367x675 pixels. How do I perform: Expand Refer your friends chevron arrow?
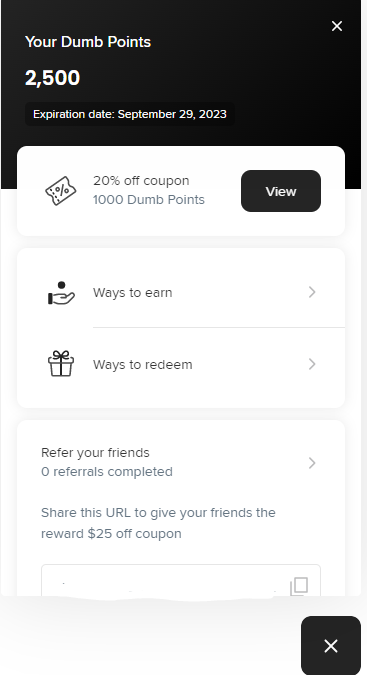point(312,463)
